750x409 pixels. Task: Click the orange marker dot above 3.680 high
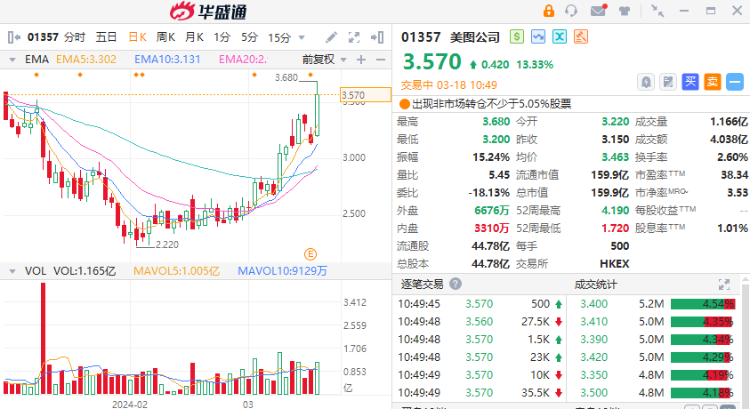pyautogui.click(x=310, y=75)
